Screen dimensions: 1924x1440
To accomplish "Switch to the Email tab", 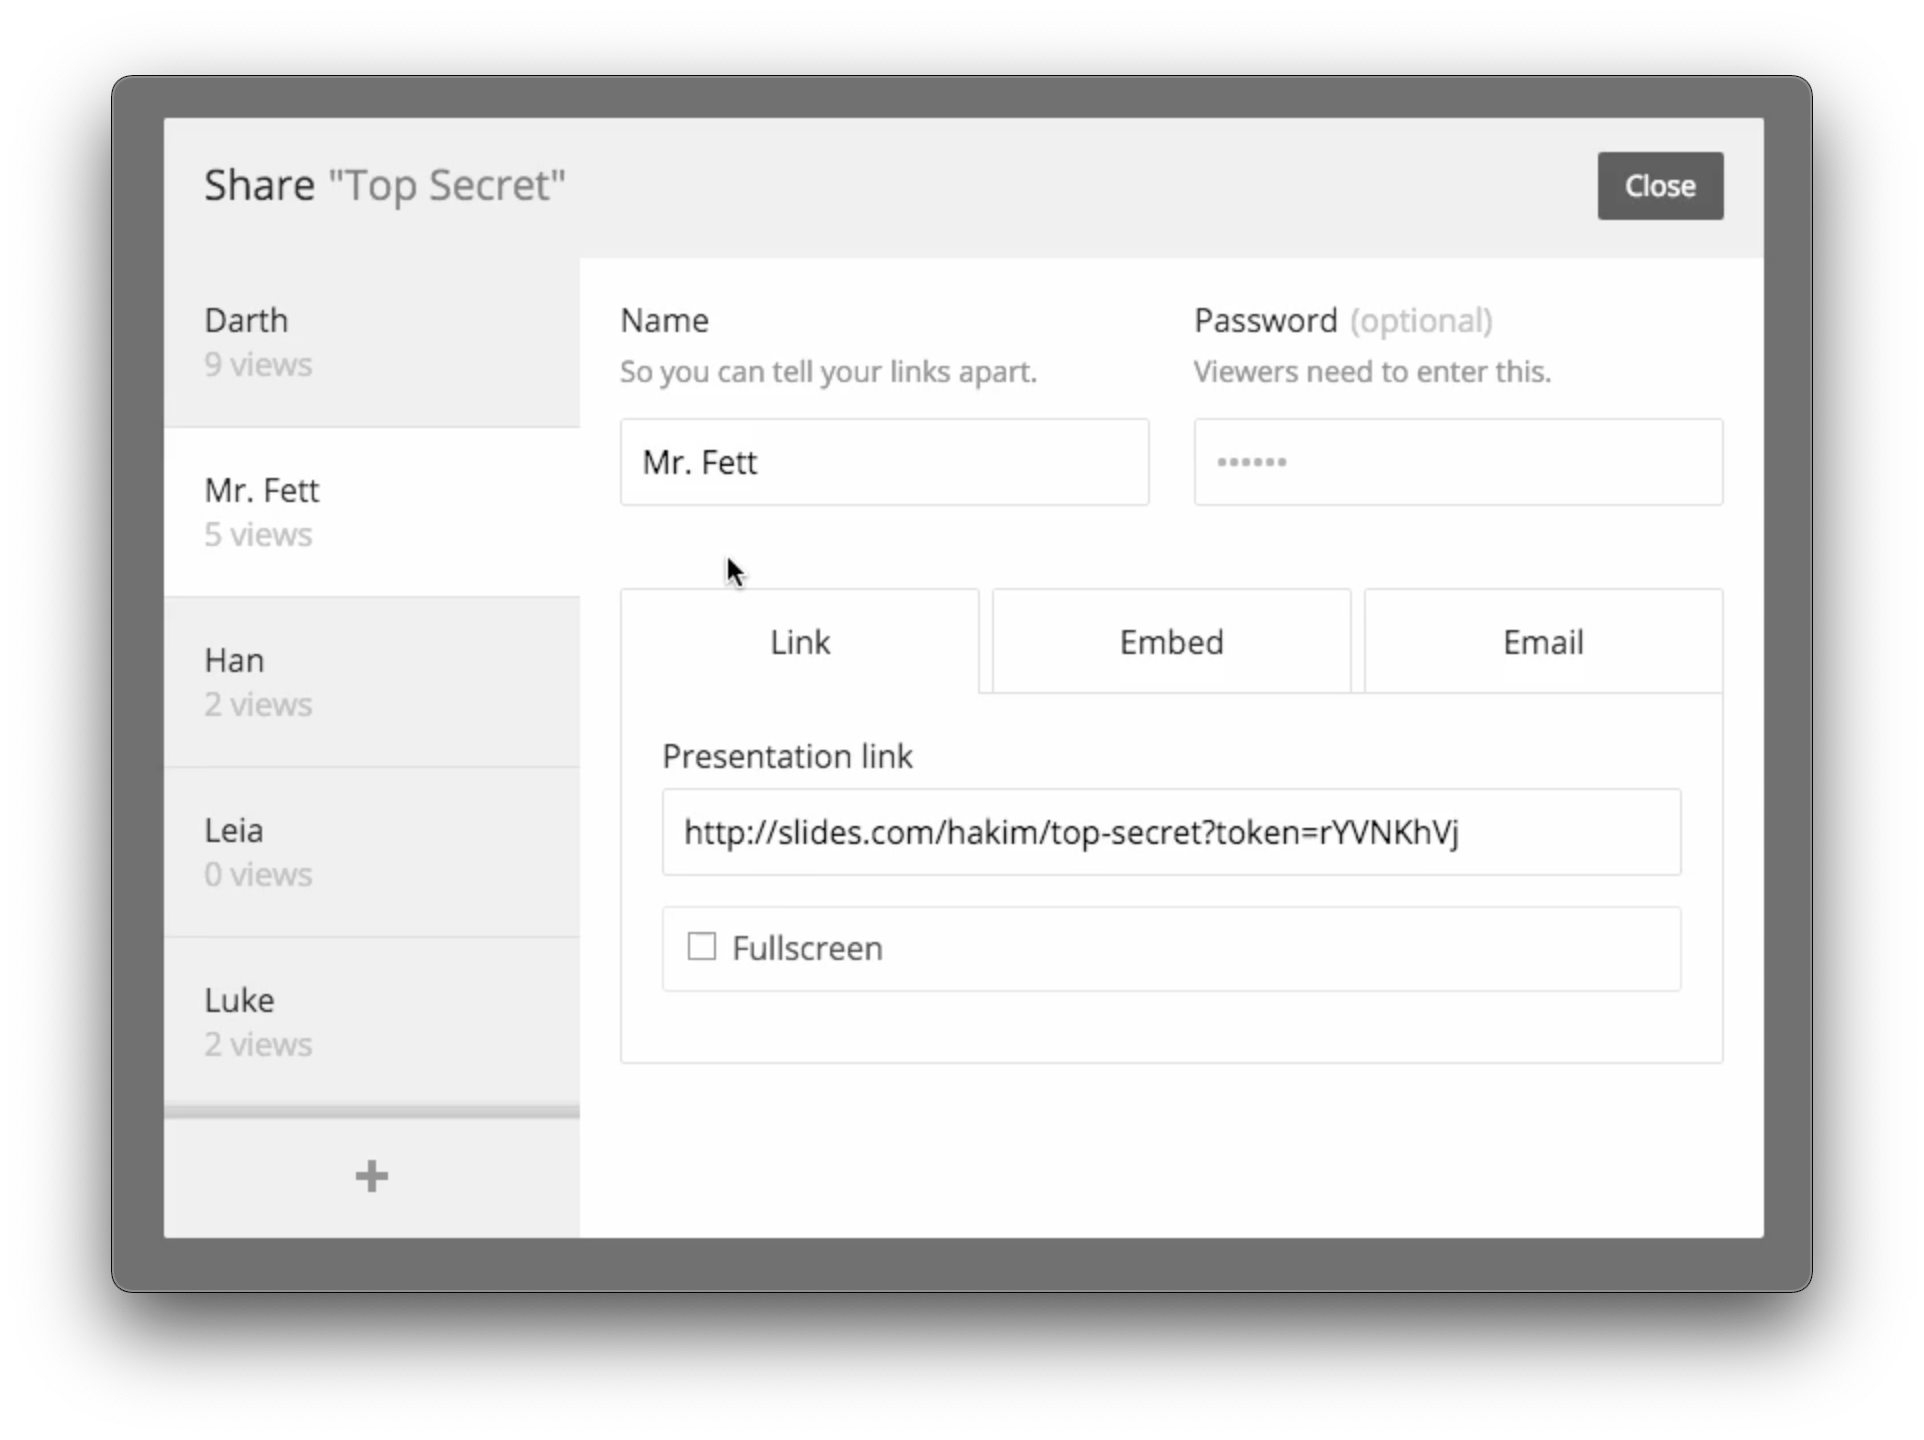I will (x=1543, y=642).
